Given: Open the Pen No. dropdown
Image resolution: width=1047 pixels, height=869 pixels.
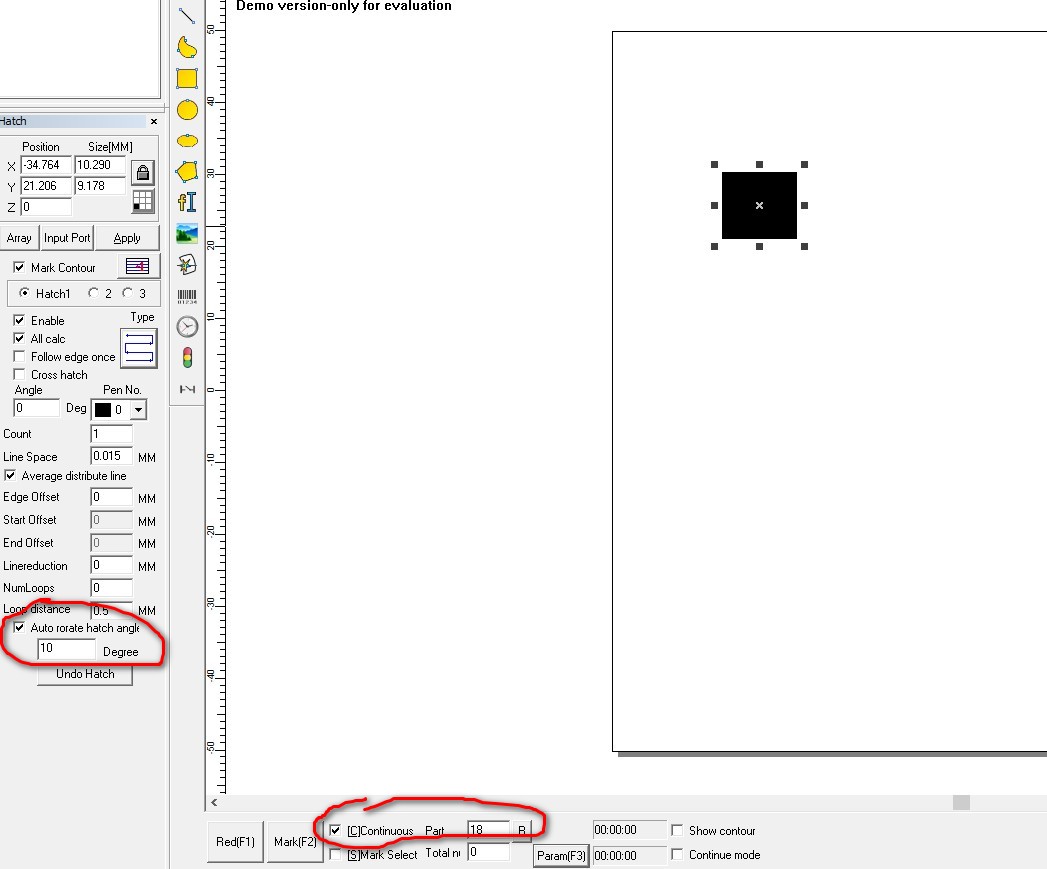Looking at the screenshot, I should [x=138, y=410].
